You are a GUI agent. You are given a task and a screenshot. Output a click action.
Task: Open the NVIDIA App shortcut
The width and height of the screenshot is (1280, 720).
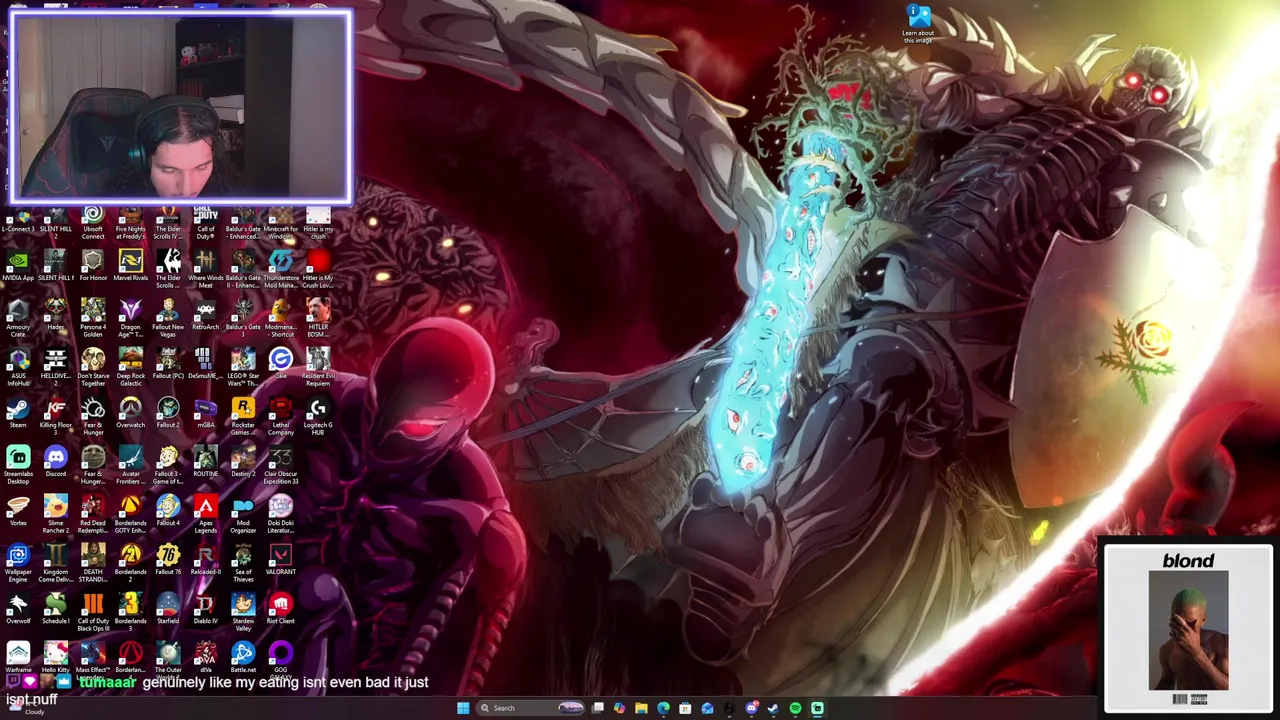pyautogui.click(x=18, y=267)
